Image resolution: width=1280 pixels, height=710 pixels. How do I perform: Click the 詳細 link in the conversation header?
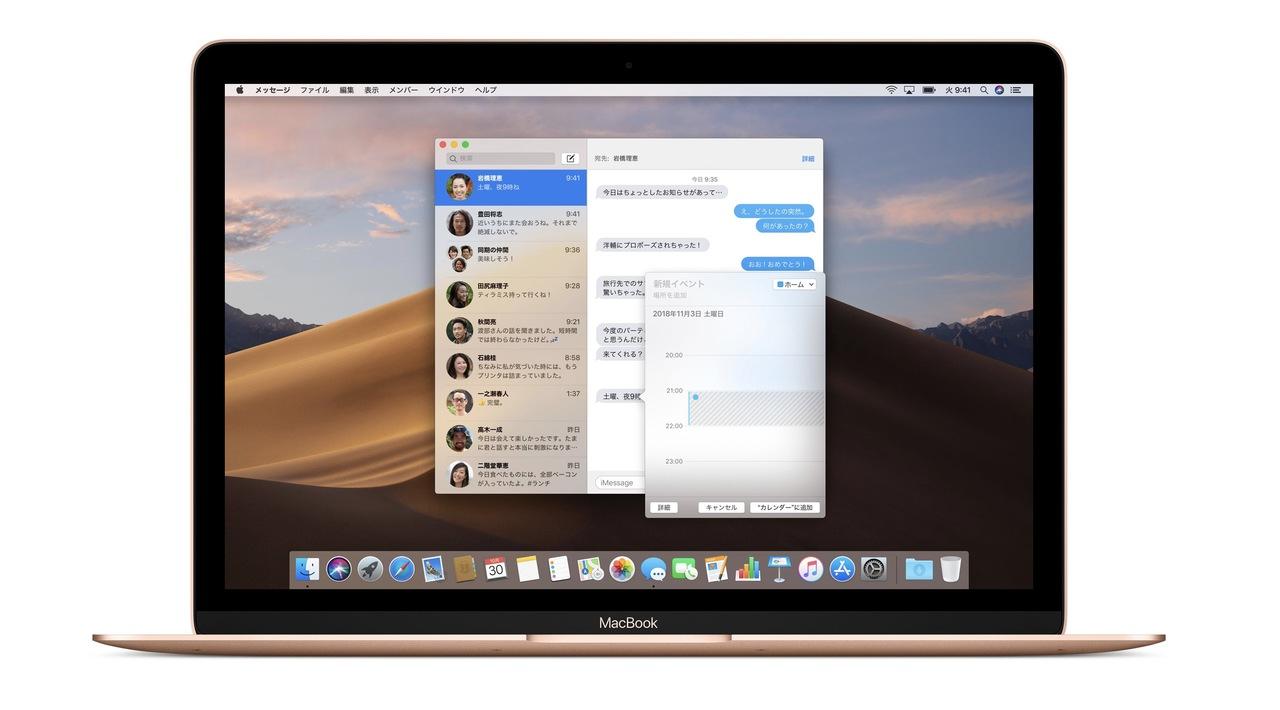[x=808, y=158]
